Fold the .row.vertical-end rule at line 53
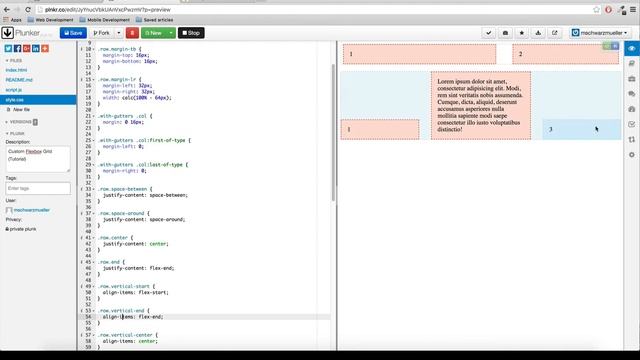 pyautogui.click(x=93, y=311)
